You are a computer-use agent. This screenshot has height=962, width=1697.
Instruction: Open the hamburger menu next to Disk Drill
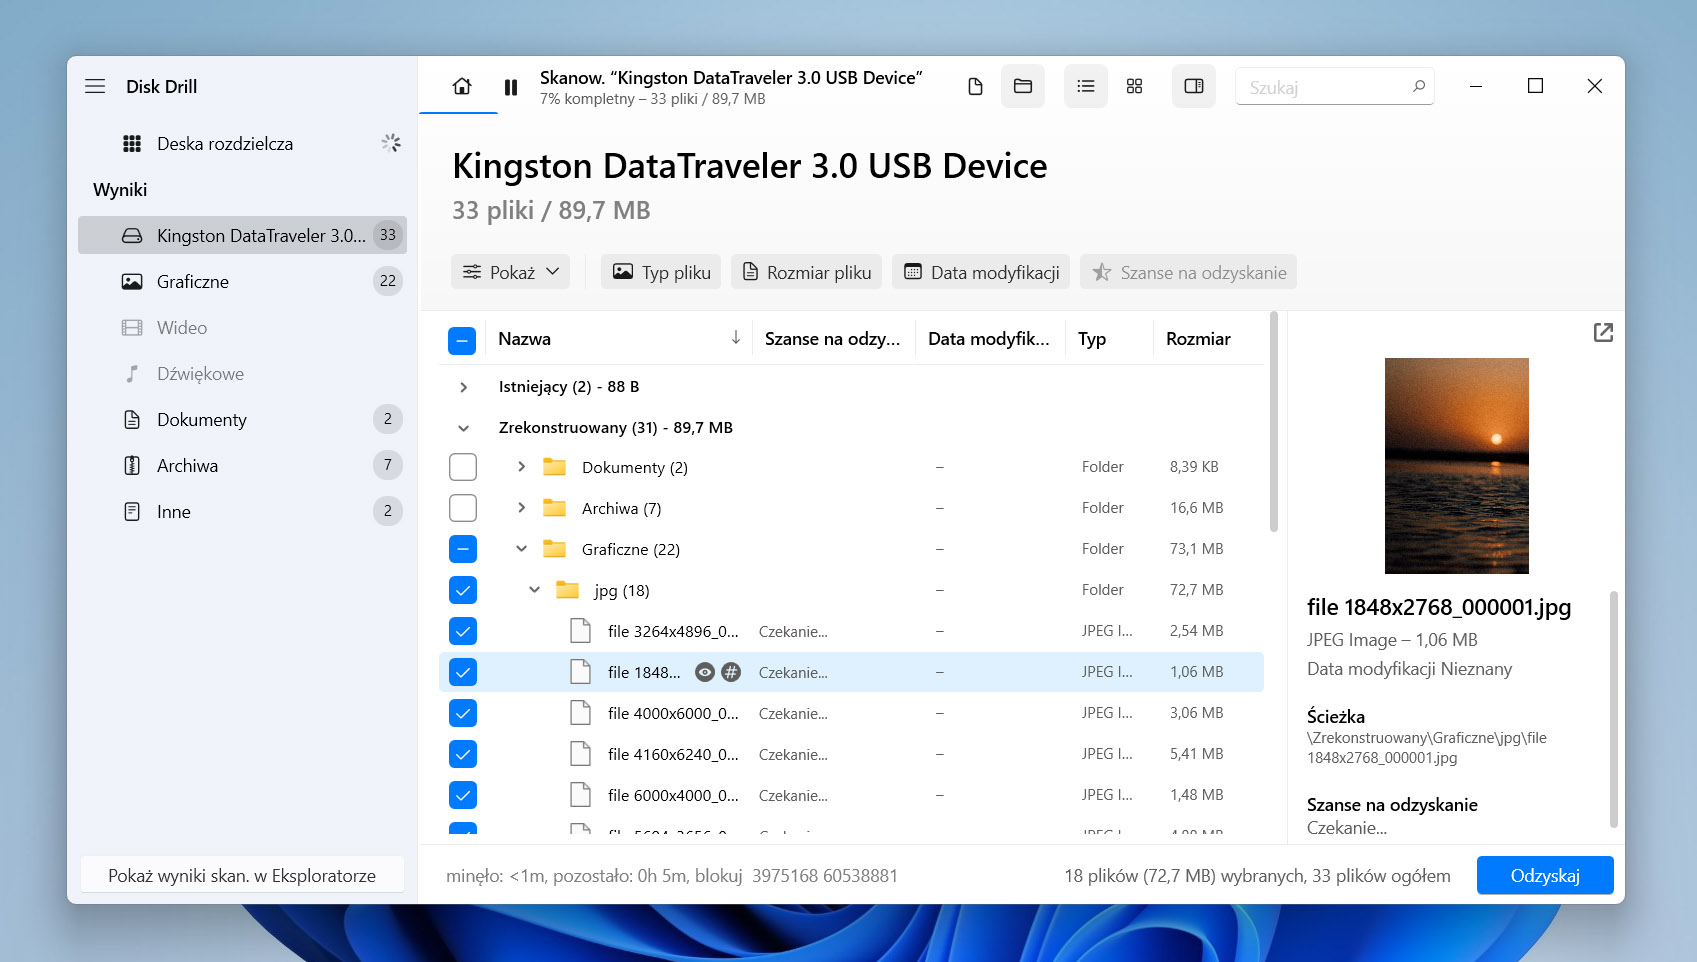[x=95, y=86]
